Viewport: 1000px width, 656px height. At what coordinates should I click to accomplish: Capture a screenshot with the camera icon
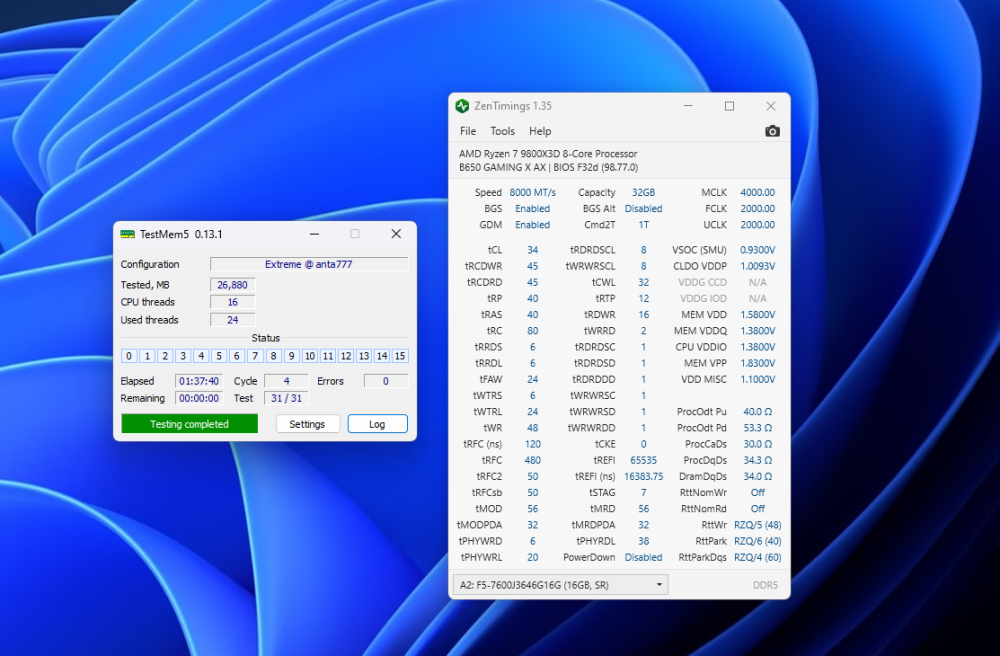pyautogui.click(x=771, y=131)
